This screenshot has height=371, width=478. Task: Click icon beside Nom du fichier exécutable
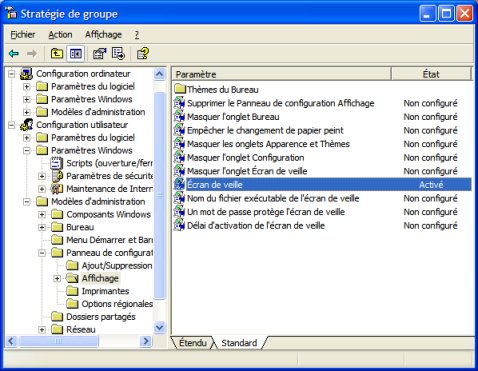coord(180,198)
